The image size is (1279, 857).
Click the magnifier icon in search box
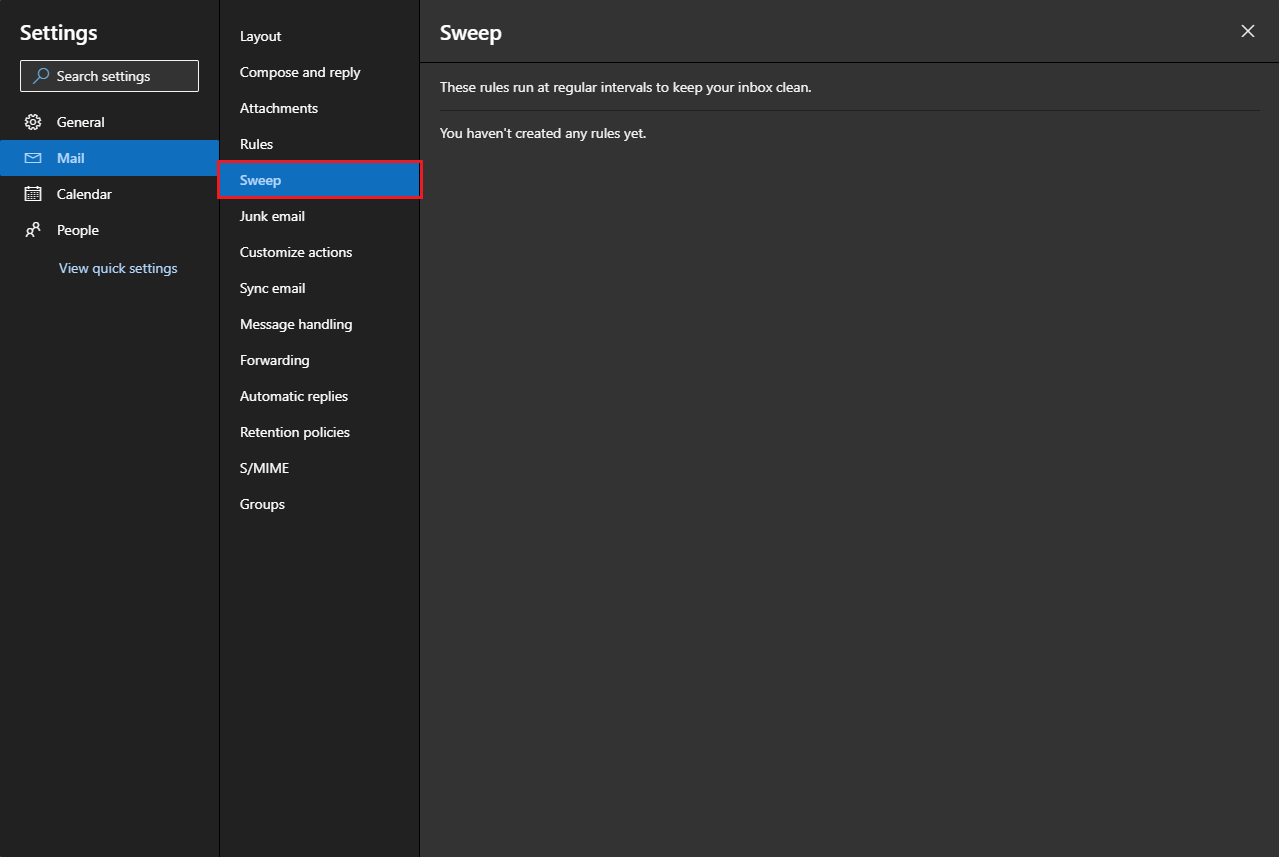(x=41, y=76)
